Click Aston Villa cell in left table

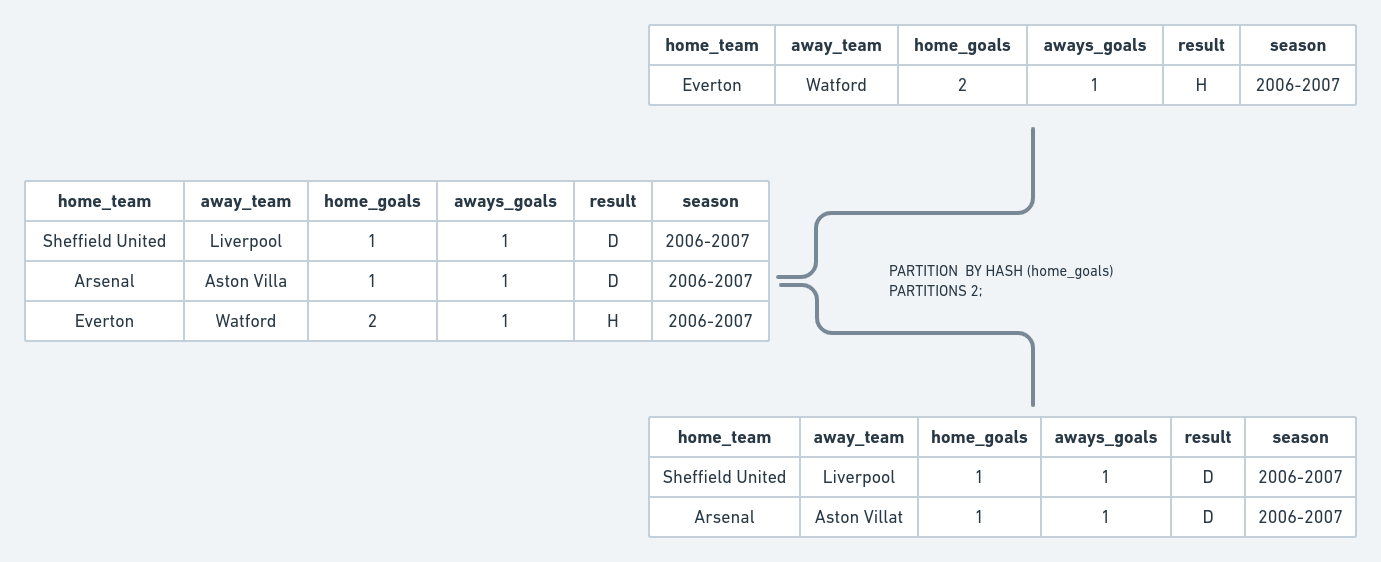point(246,281)
